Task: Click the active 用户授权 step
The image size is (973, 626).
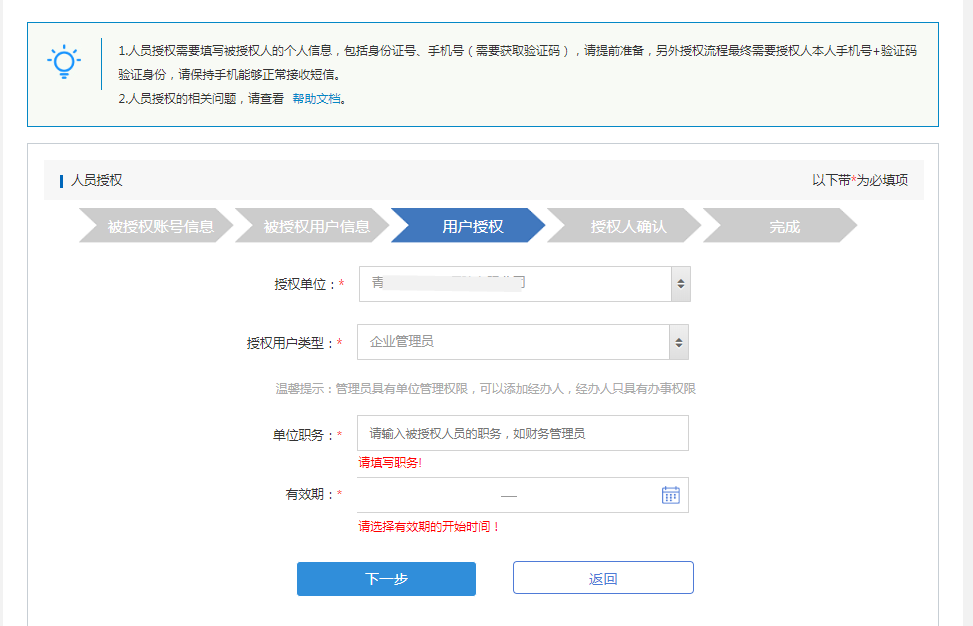Action: (x=472, y=226)
